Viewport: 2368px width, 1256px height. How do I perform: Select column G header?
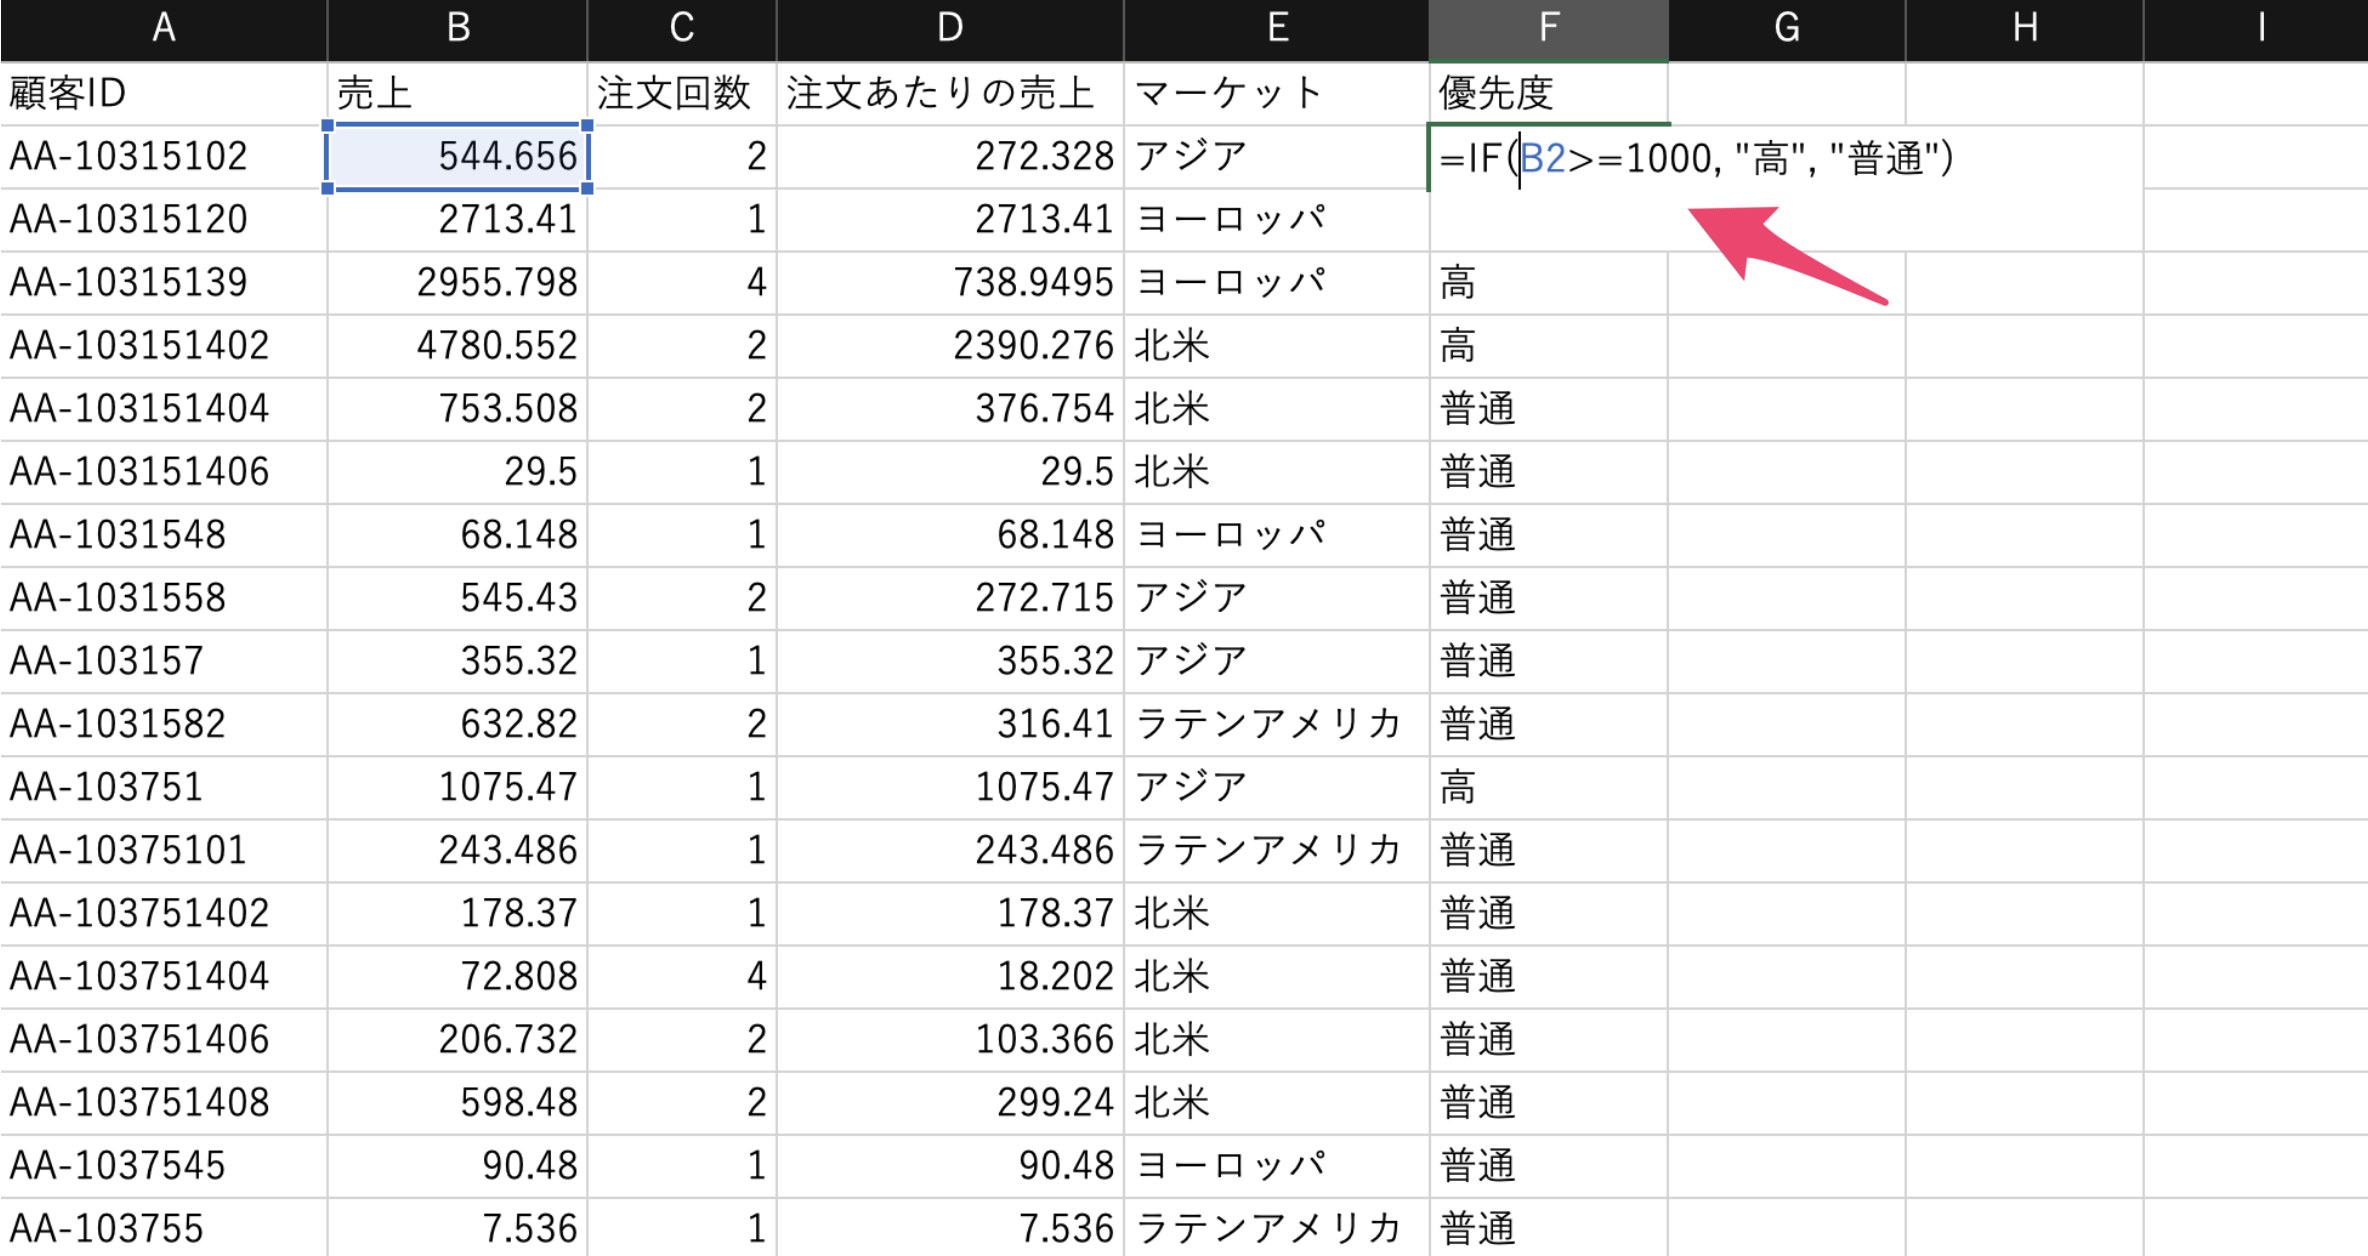click(1787, 29)
